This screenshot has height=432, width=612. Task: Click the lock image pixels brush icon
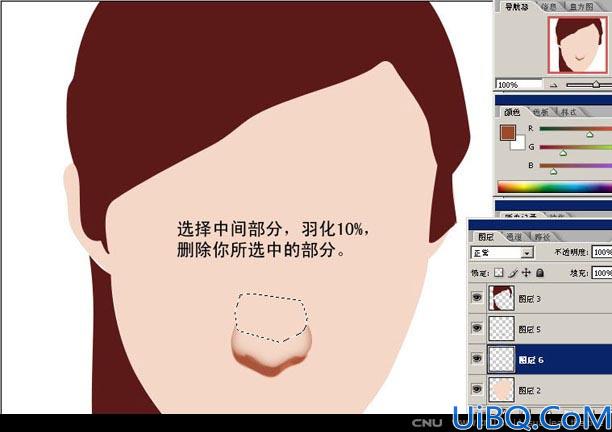[513, 272]
